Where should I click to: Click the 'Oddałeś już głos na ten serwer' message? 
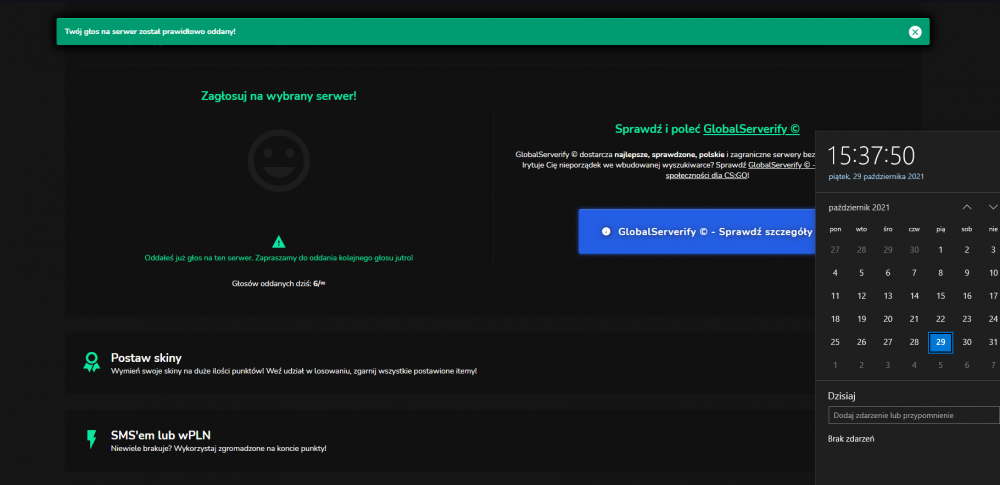[279, 258]
